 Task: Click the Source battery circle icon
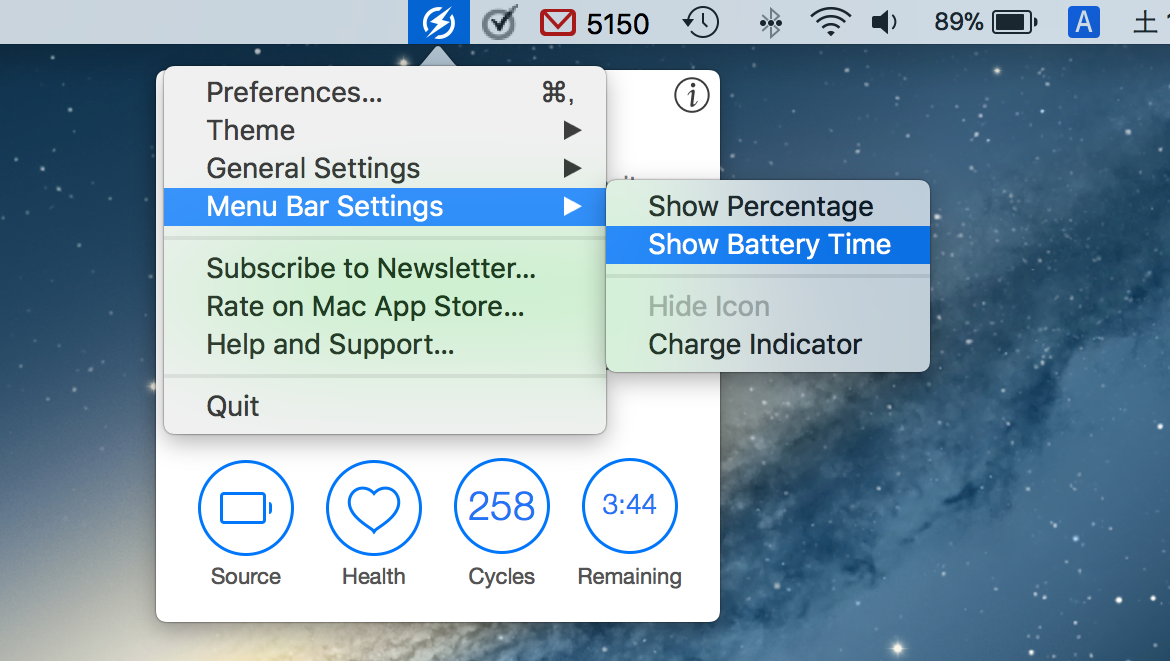246,508
